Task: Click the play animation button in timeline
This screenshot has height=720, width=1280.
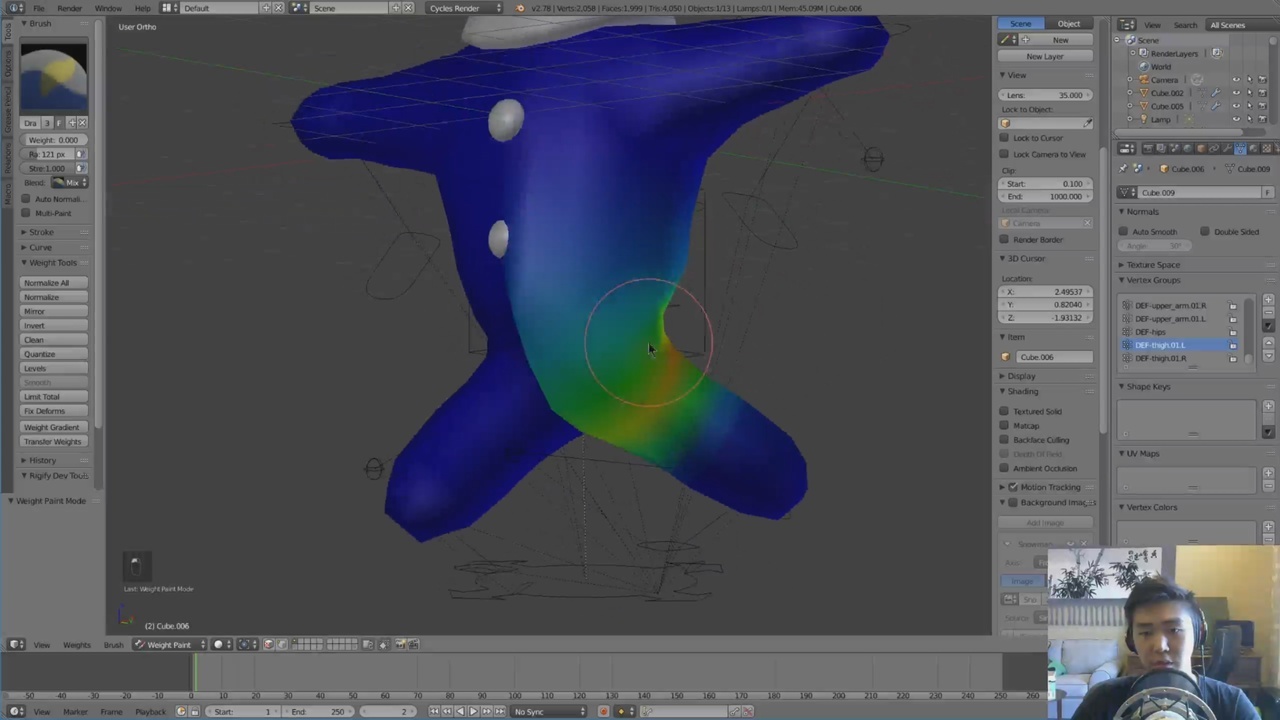Action: [472, 711]
